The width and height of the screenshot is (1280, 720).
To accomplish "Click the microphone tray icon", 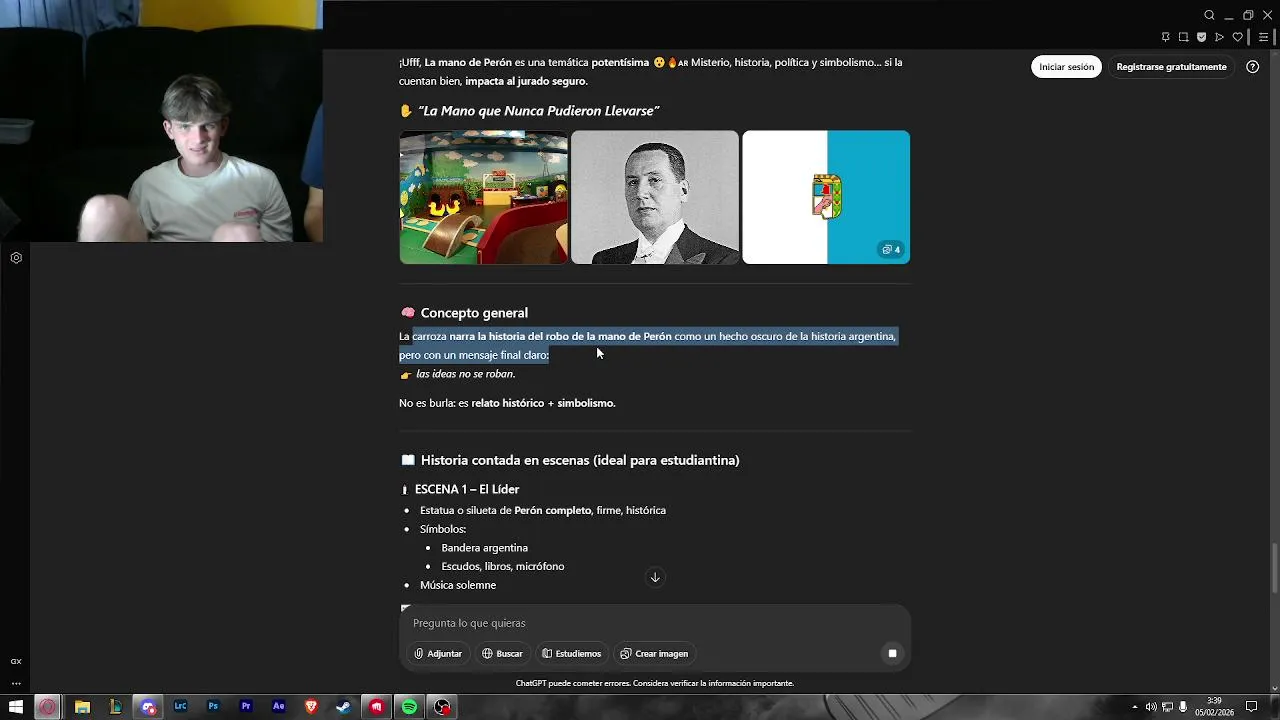I will click(x=1183, y=707).
